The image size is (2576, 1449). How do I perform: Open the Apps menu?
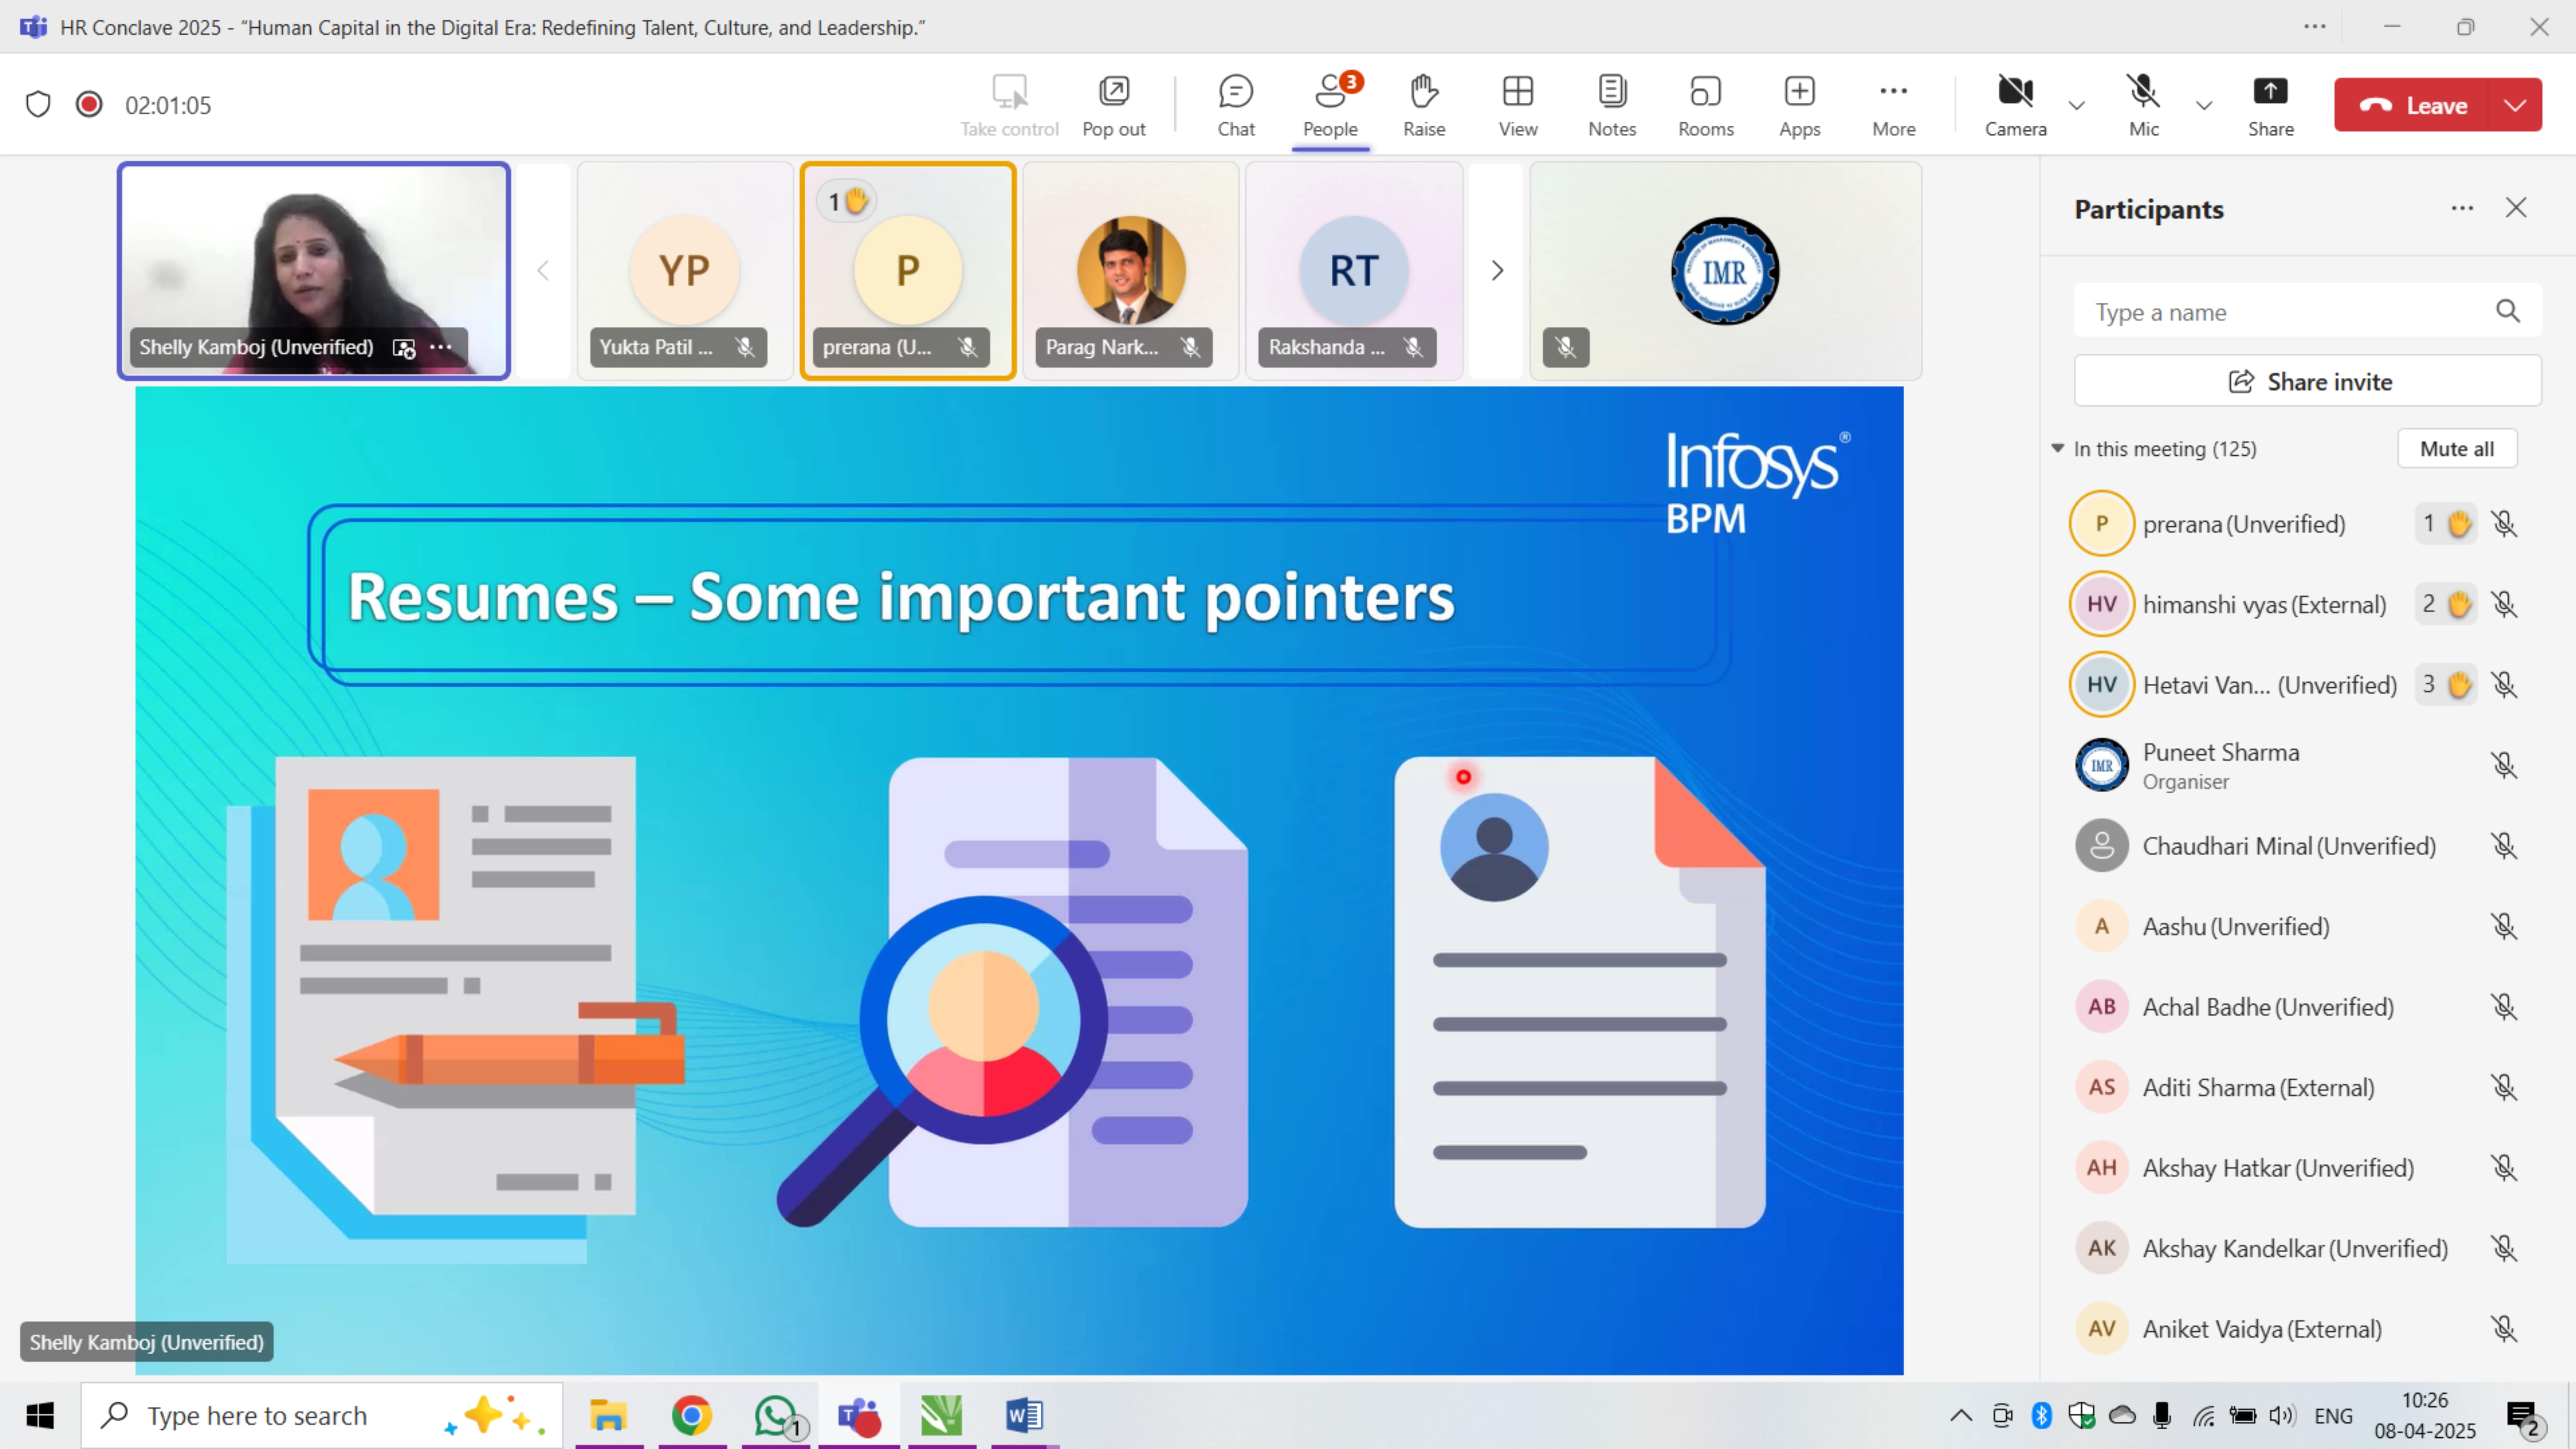1800,105
